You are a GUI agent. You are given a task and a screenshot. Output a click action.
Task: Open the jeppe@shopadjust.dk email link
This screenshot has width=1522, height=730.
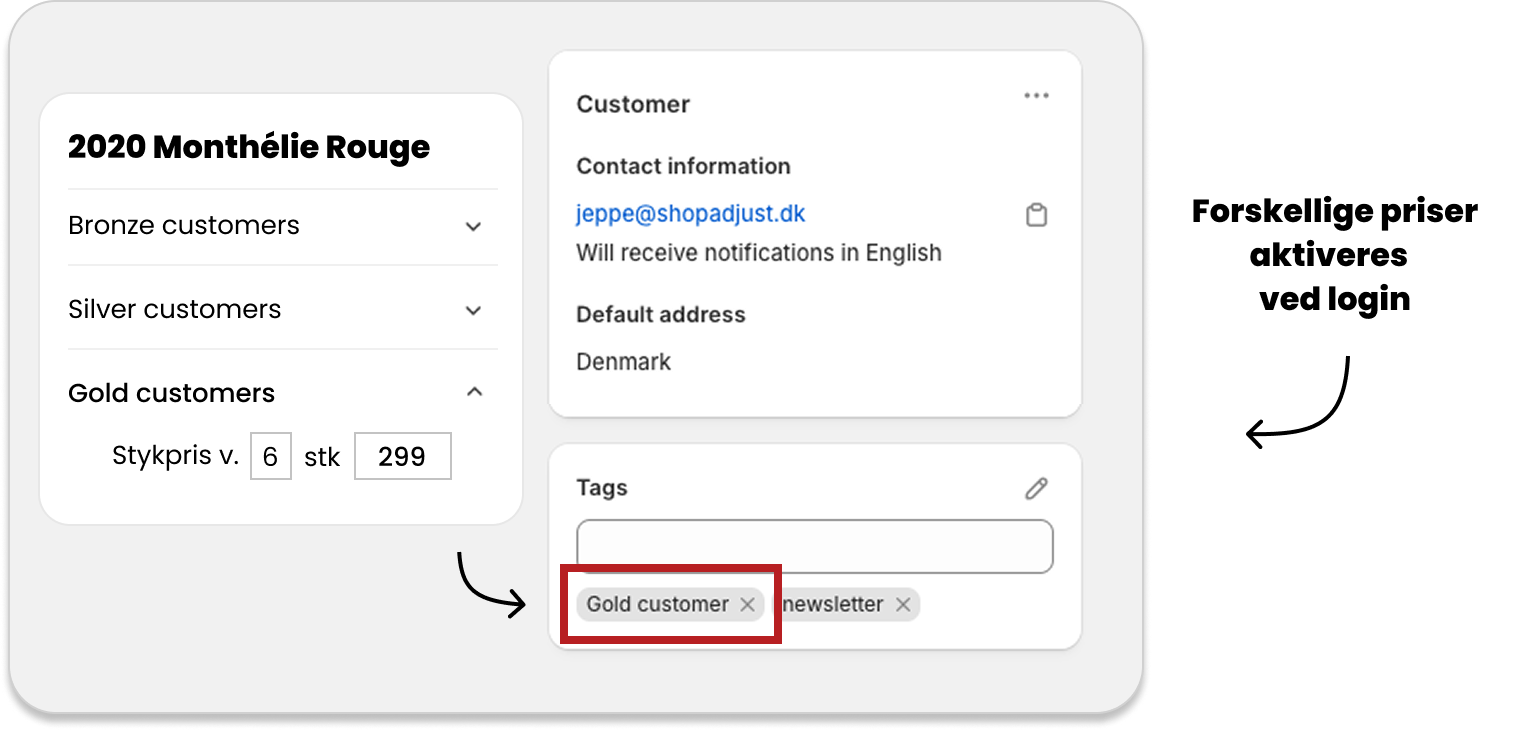690,214
